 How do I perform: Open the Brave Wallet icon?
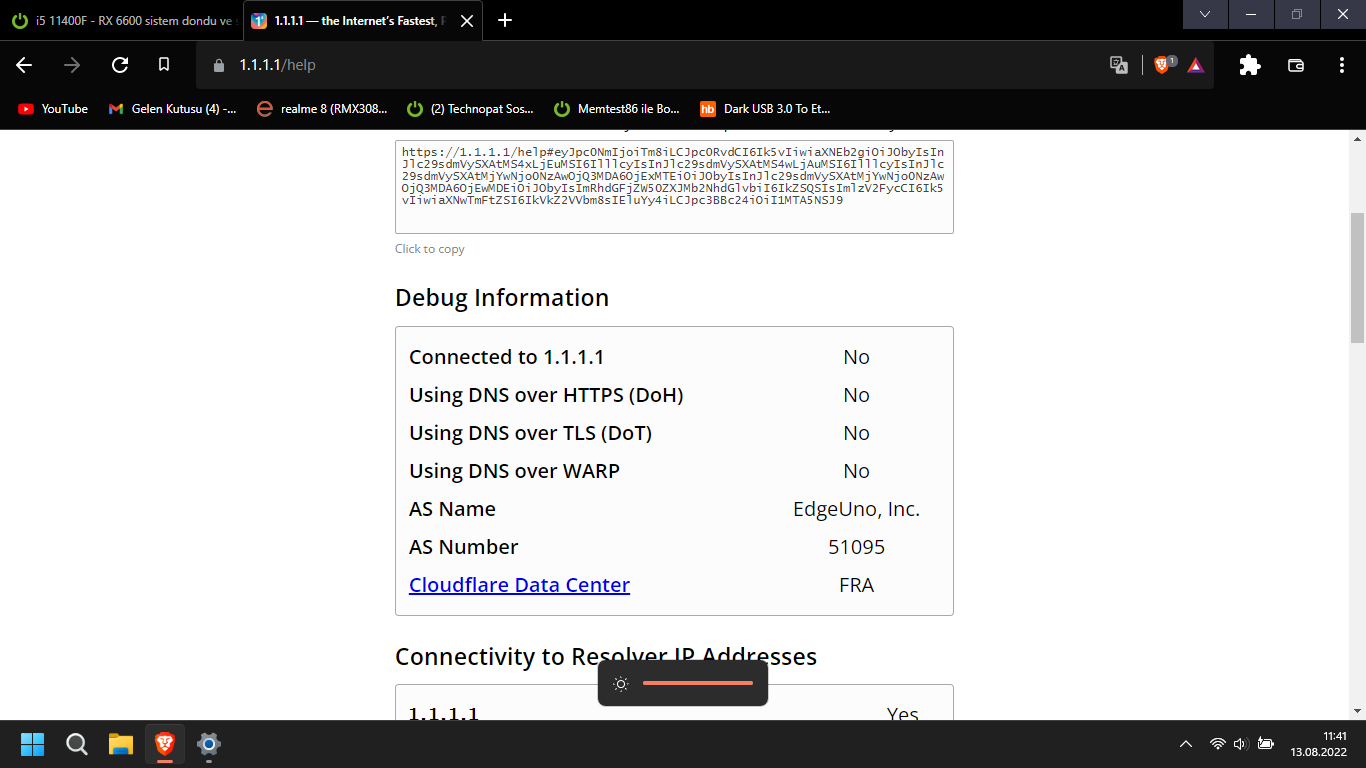[1296, 65]
